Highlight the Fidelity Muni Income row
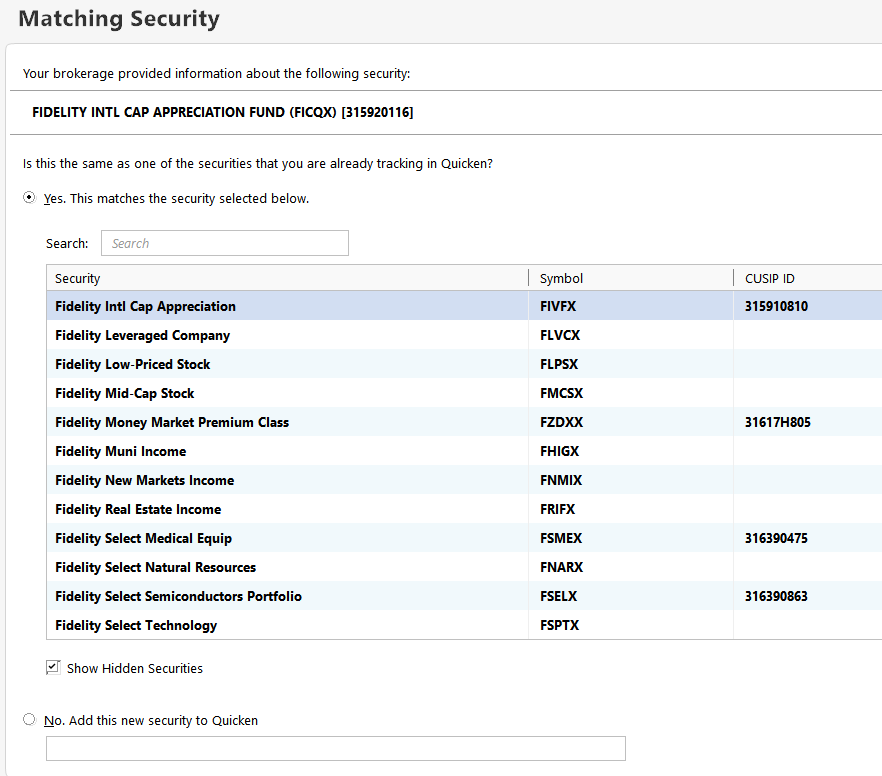882x776 pixels. [x=121, y=451]
